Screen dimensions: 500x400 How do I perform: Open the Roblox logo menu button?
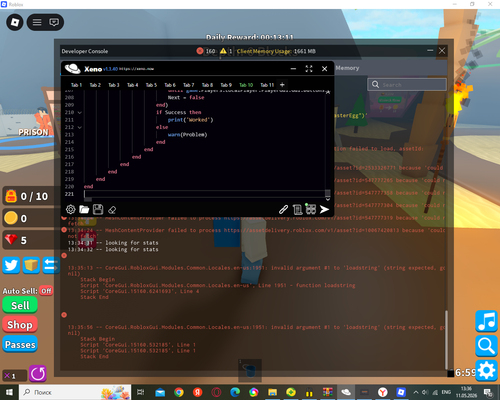pyautogui.click(x=15, y=22)
